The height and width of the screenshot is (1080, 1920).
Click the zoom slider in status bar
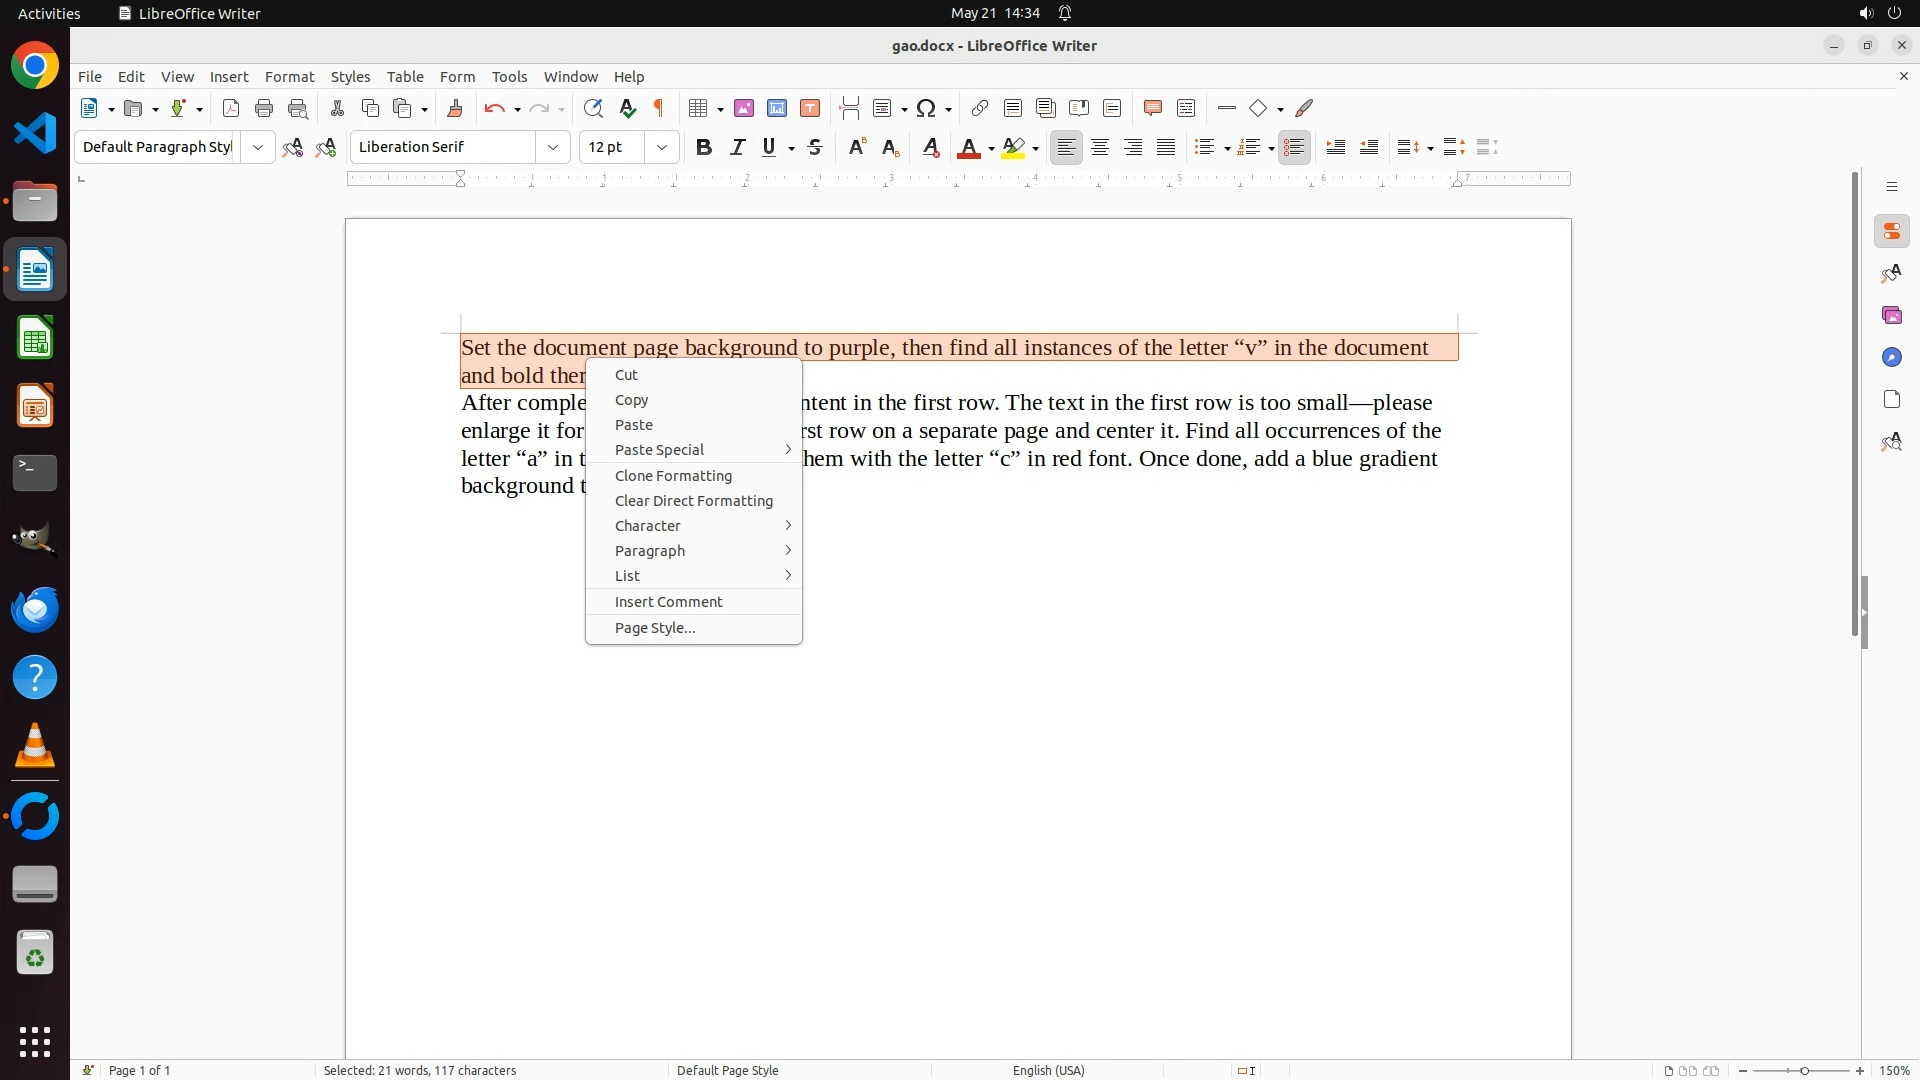click(x=1803, y=1070)
